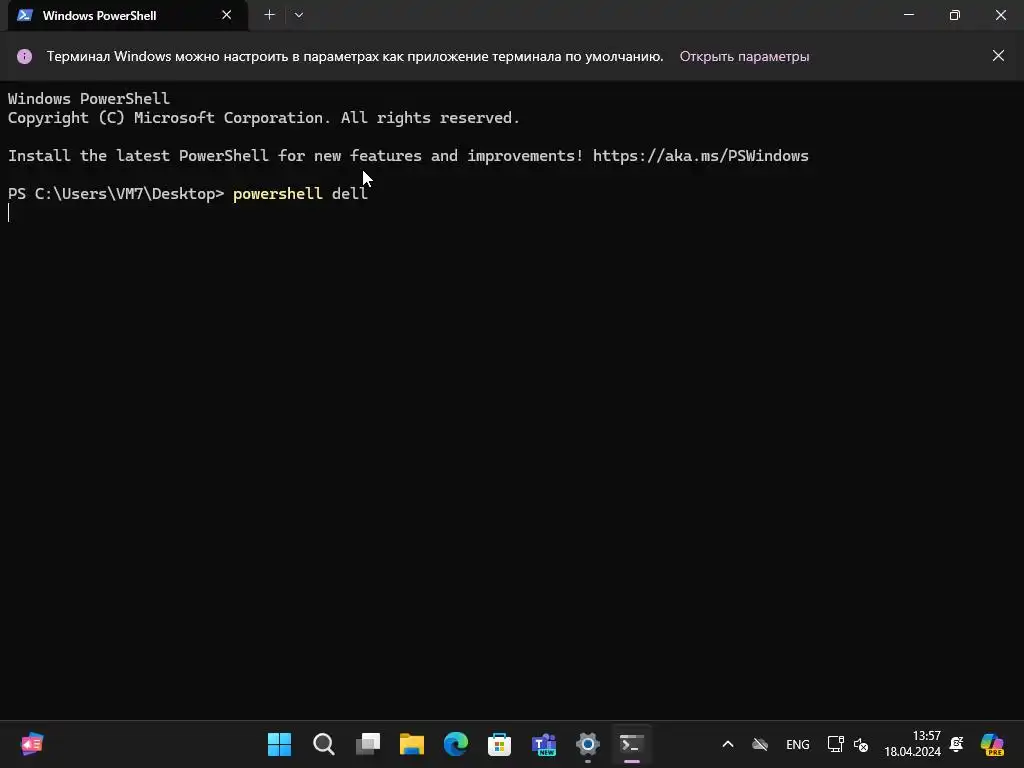
Task: Open taskbar Search
Action: 323,744
